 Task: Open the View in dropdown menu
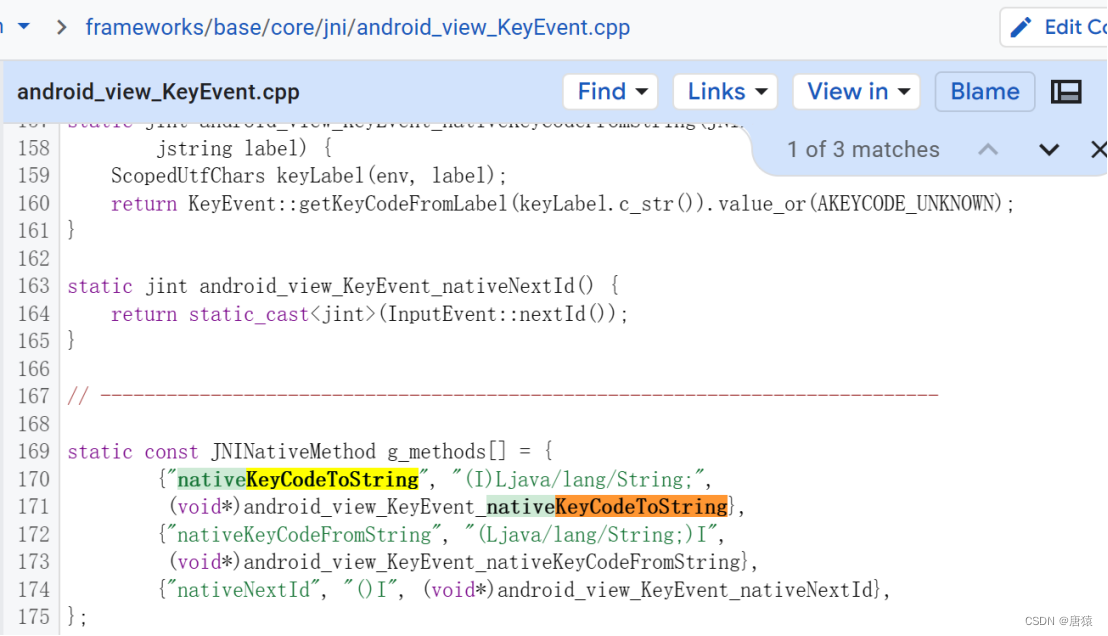click(x=856, y=92)
